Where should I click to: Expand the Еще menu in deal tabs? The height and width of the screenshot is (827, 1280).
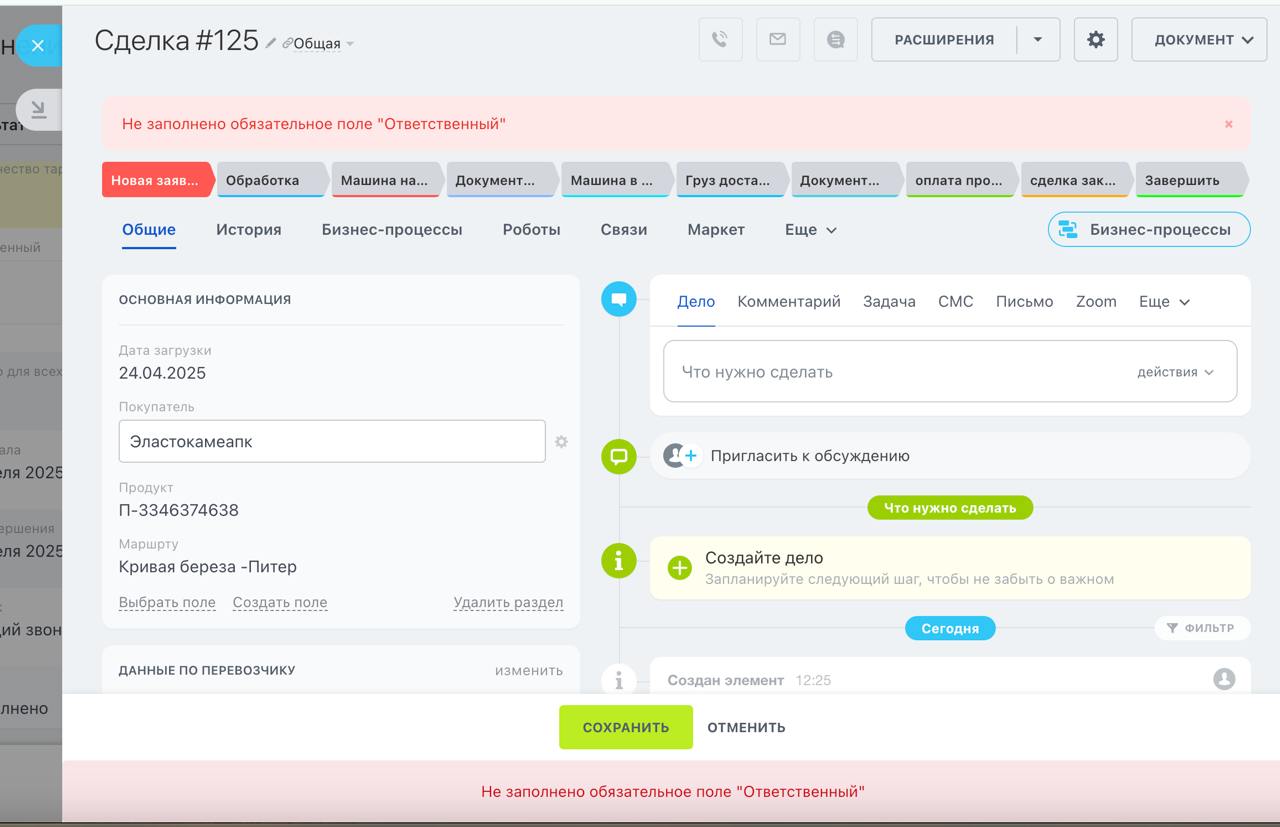click(x=810, y=230)
